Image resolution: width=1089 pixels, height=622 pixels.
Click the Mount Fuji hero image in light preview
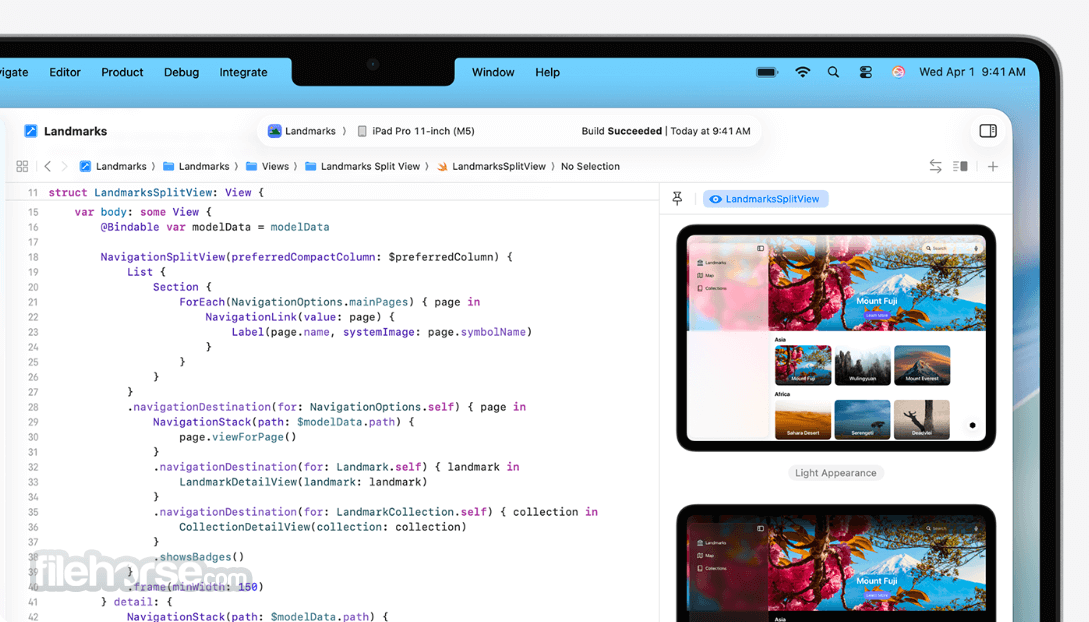(877, 283)
